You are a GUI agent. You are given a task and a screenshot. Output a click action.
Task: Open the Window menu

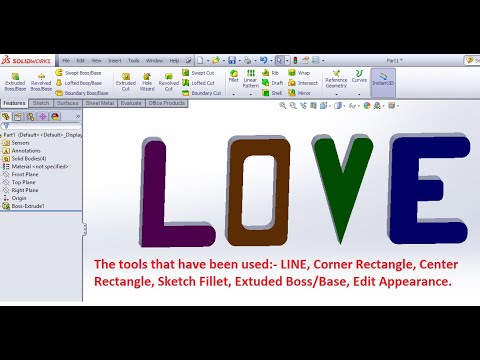[x=154, y=61]
